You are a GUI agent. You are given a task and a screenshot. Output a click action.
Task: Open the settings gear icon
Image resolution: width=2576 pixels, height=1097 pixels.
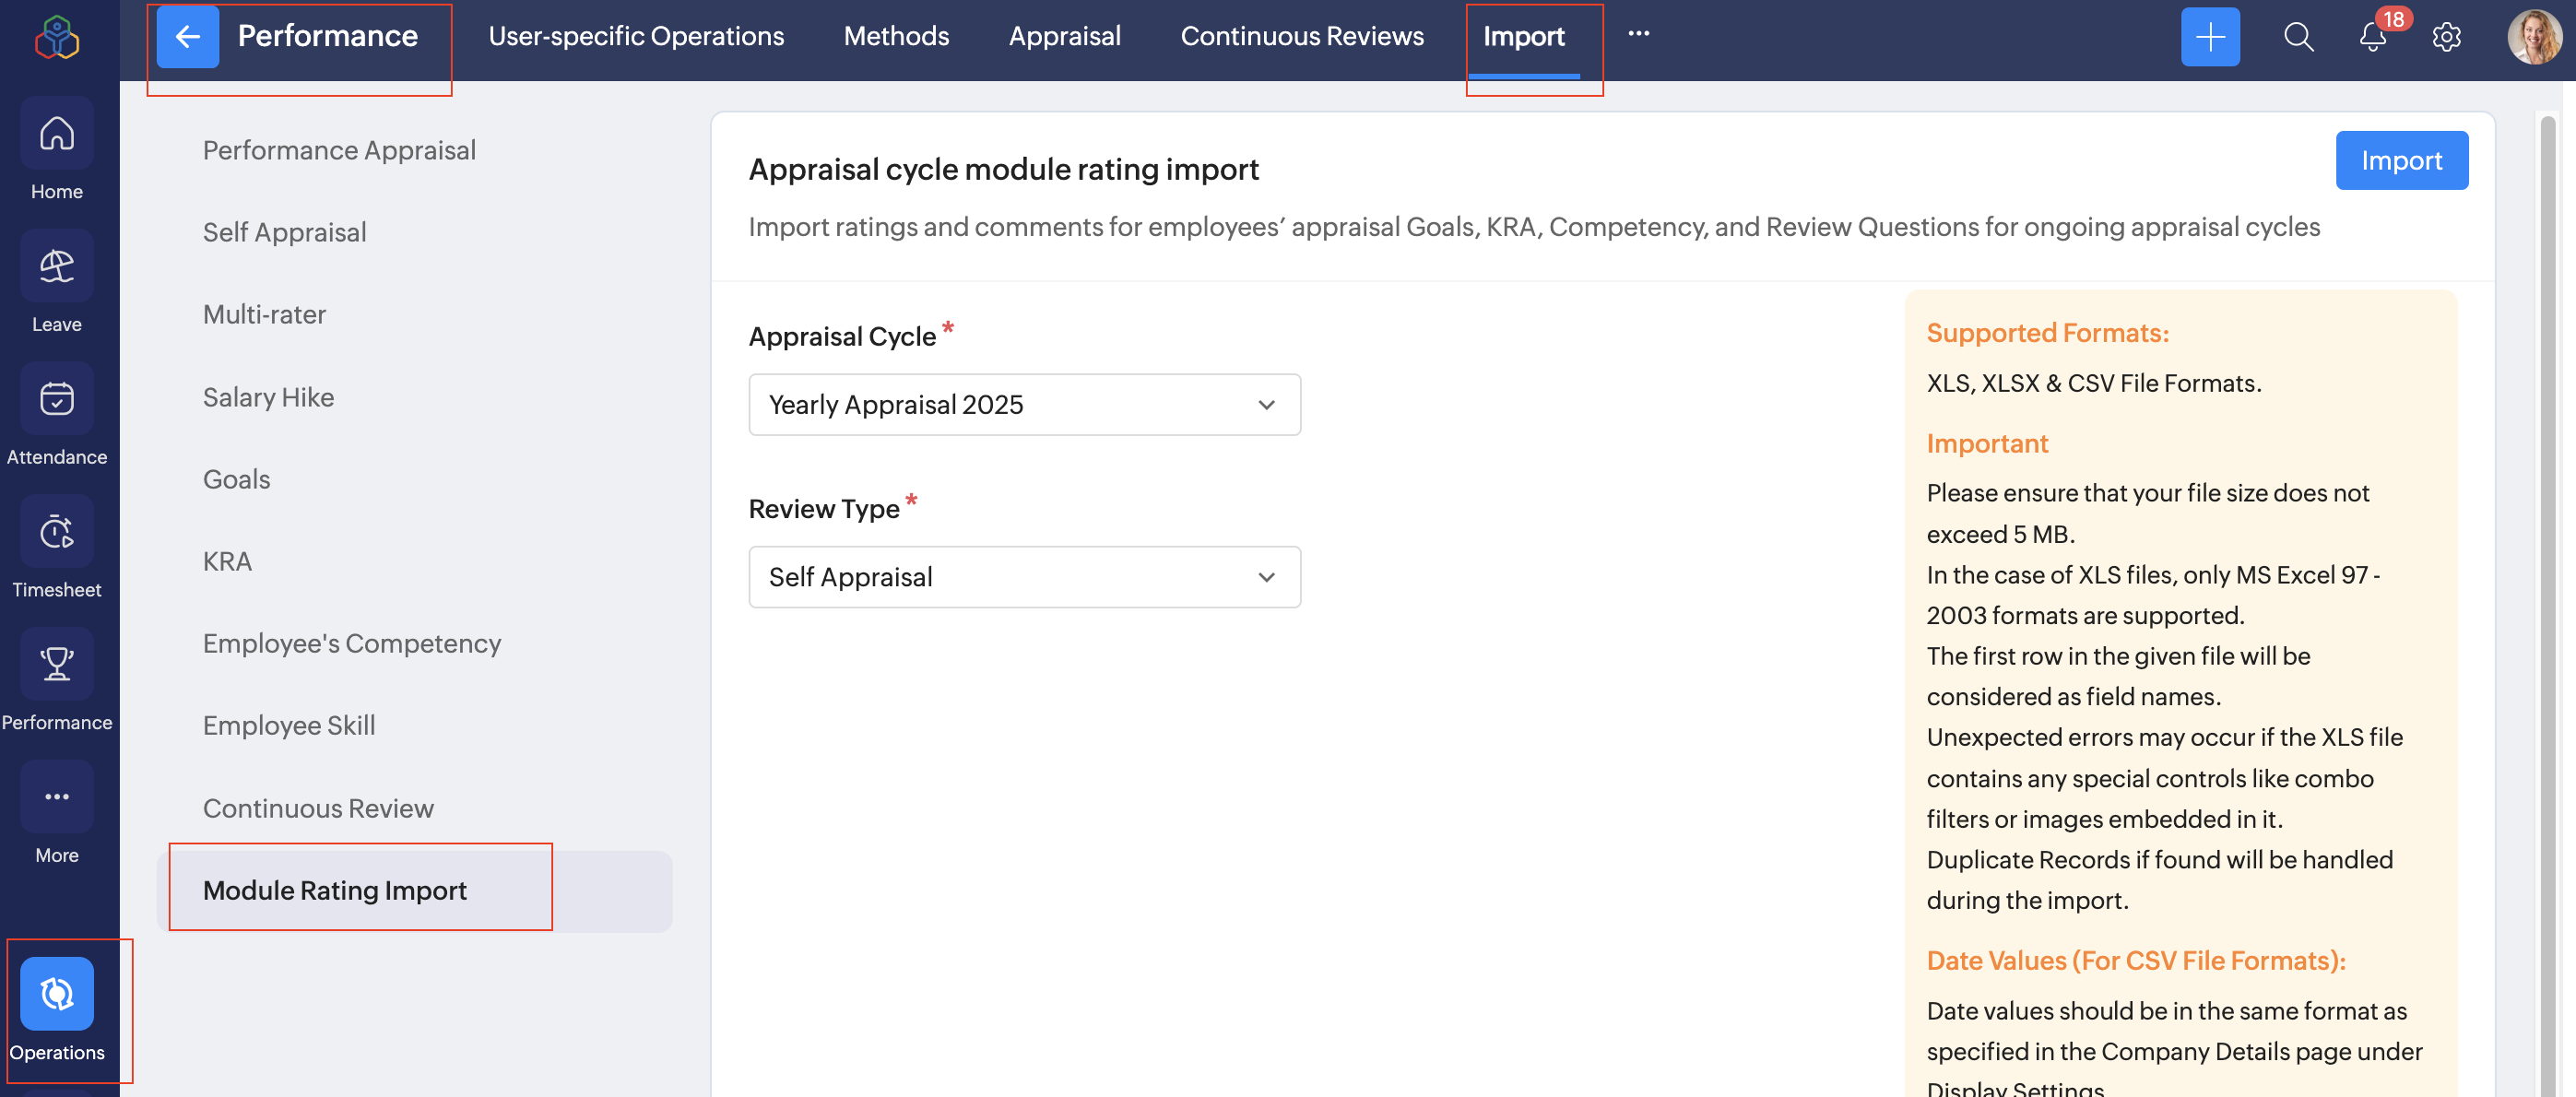point(2445,37)
